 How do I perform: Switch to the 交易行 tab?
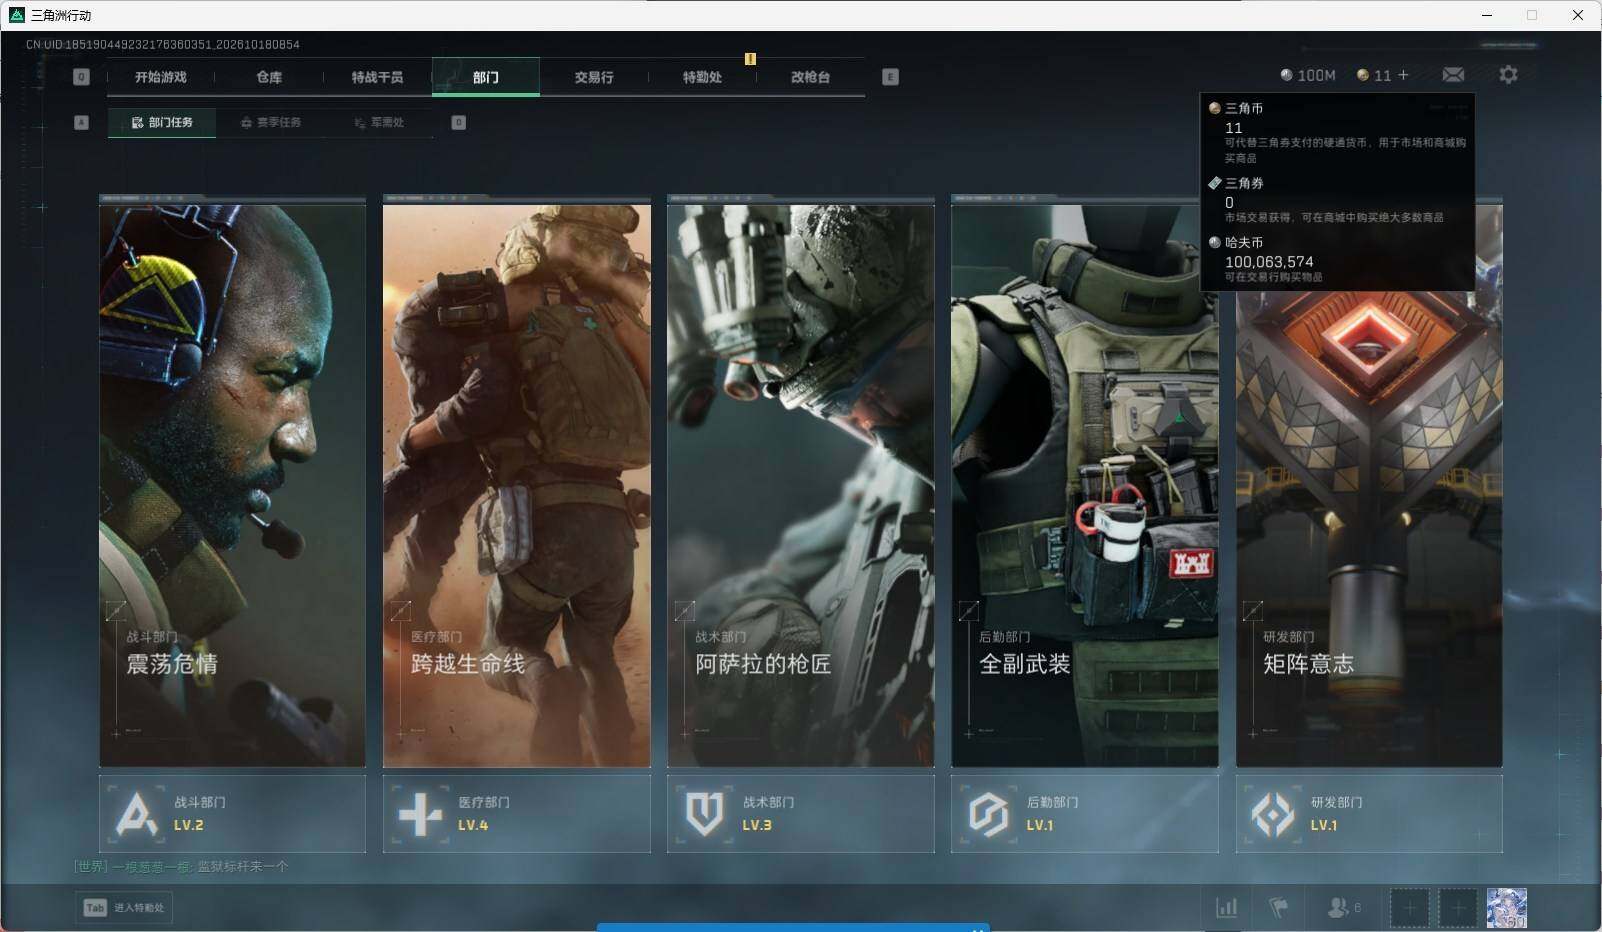594,77
